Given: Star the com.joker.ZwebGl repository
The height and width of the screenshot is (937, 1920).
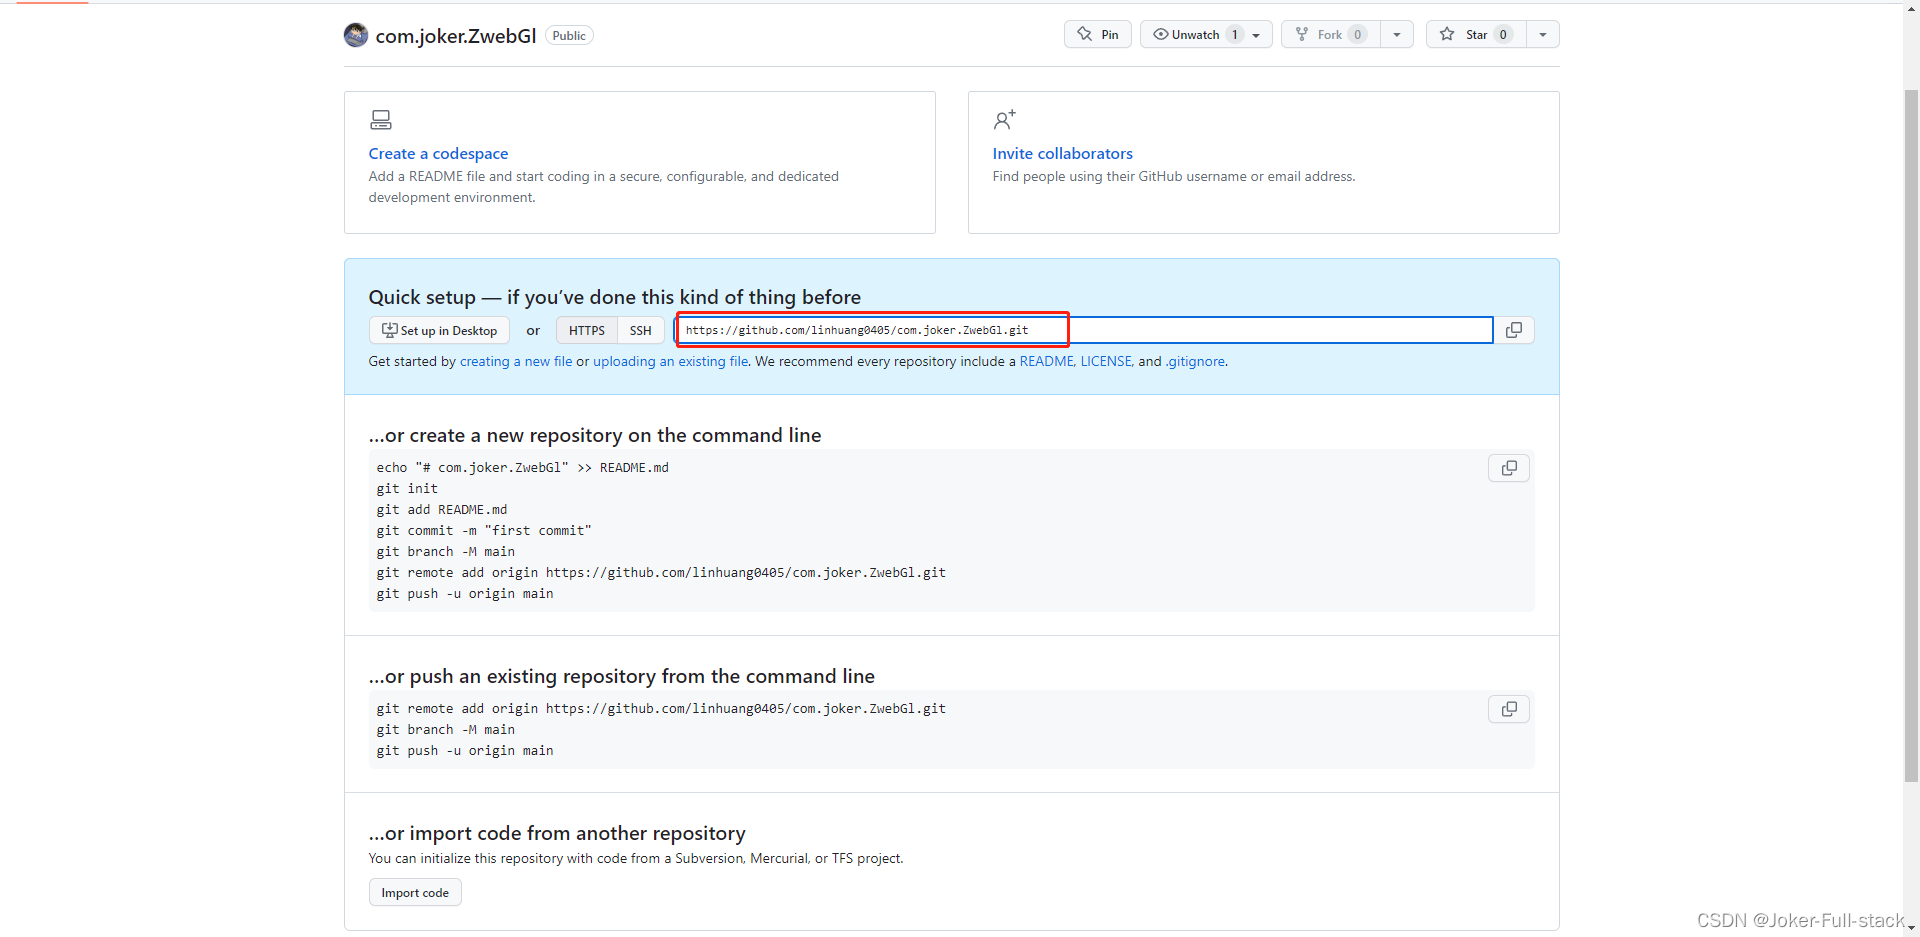Looking at the screenshot, I should point(1476,34).
